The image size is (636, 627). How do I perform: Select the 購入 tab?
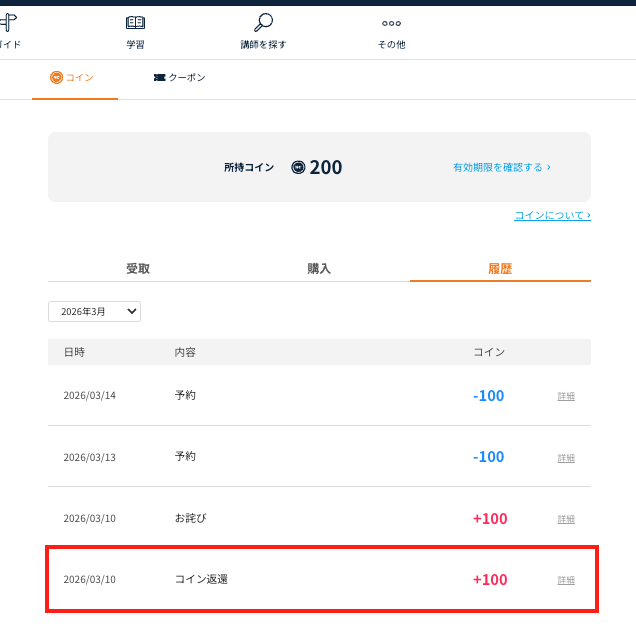coord(319,268)
